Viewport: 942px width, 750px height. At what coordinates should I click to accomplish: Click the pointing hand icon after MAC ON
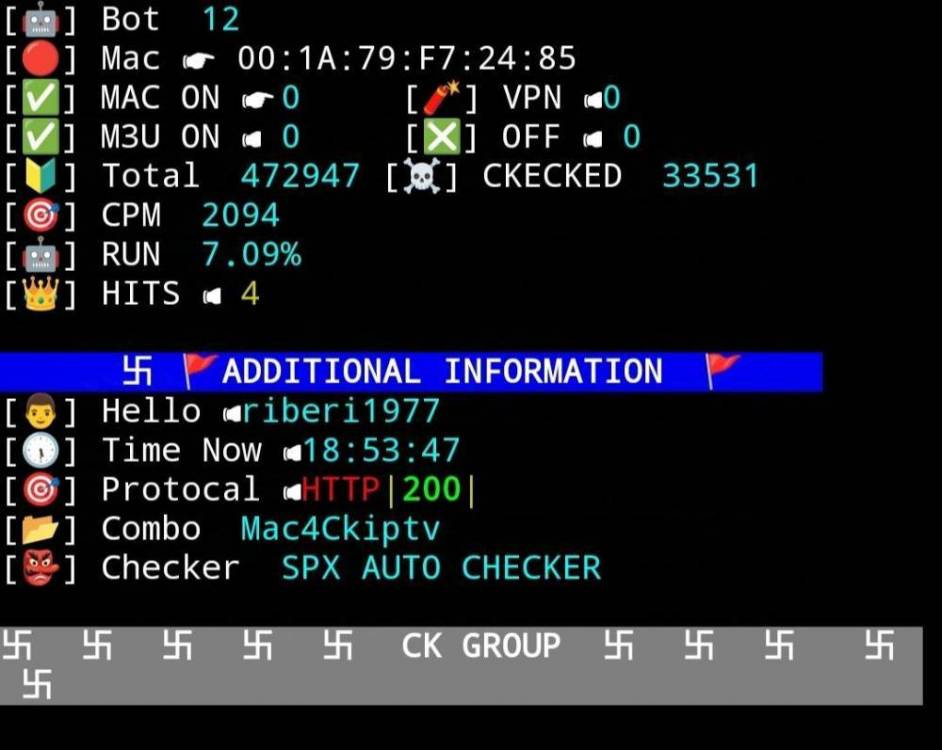tap(258, 99)
